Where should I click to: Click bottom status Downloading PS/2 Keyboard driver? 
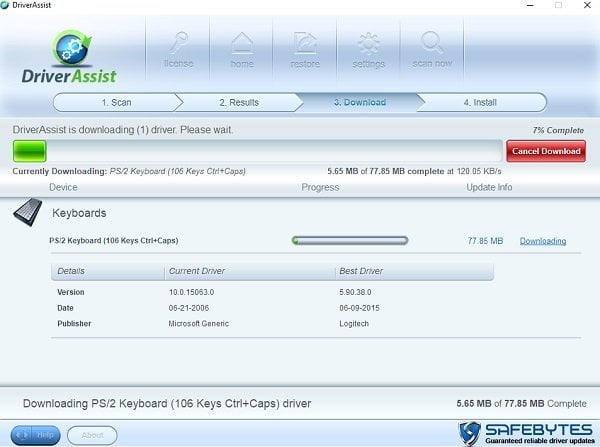coord(167,404)
